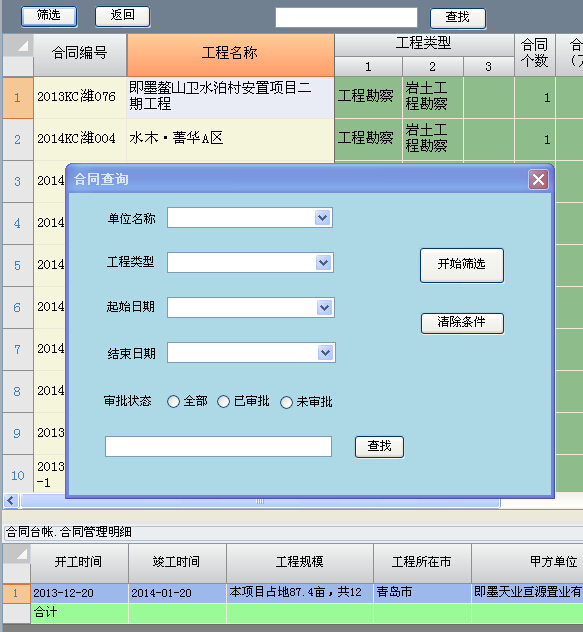The image size is (583, 632).
Task: Click the 工程所在市 column header
Action: pos(422,562)
